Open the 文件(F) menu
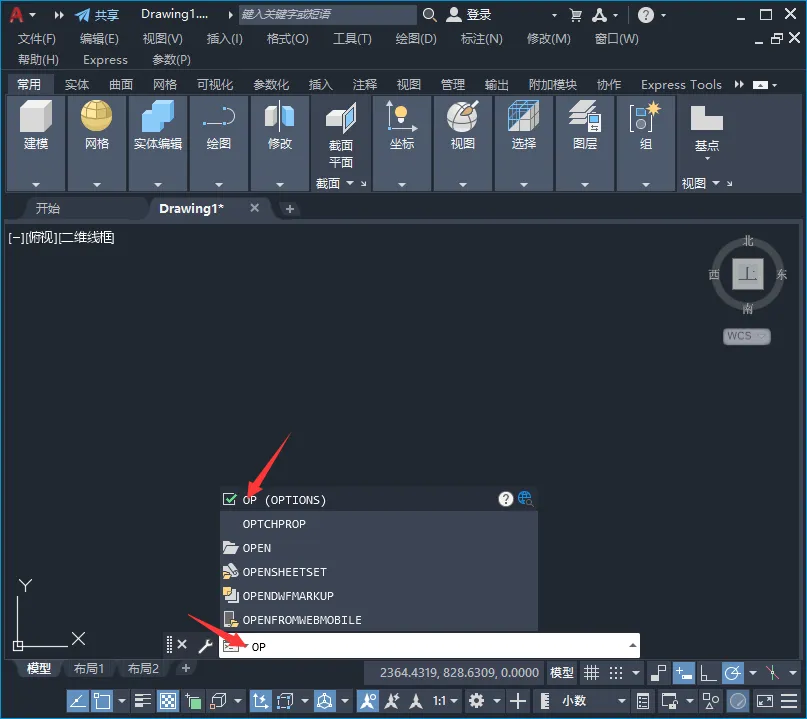807x719 pixels. click(37, 39)
